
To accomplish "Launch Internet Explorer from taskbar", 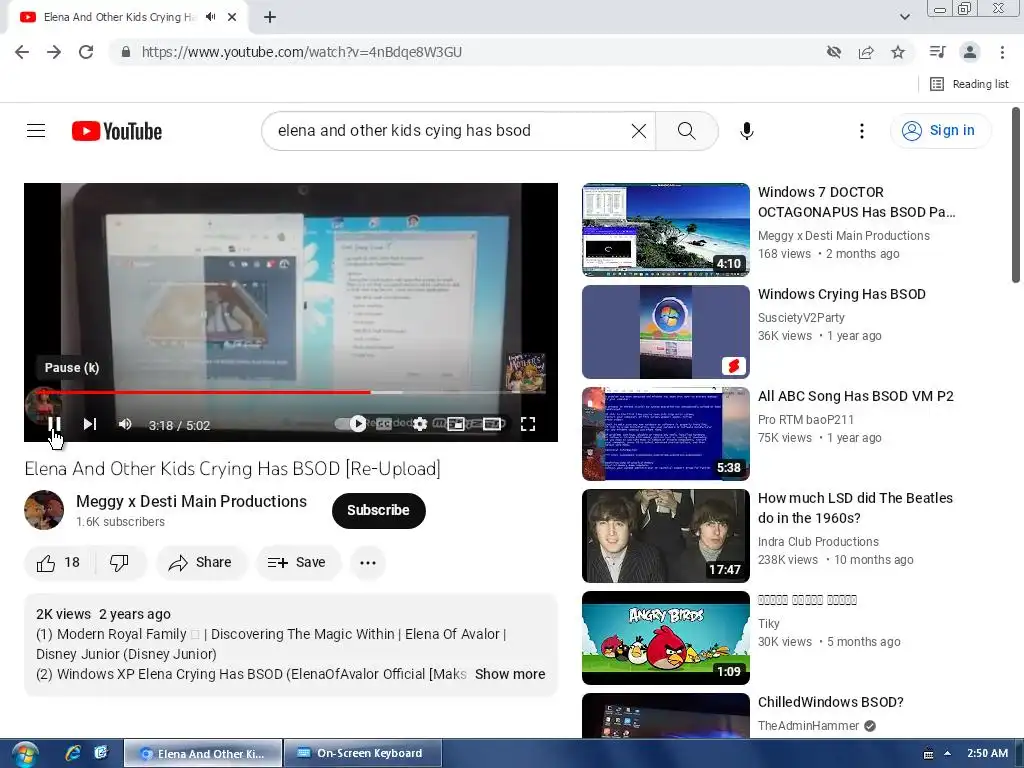I will 72,753.
